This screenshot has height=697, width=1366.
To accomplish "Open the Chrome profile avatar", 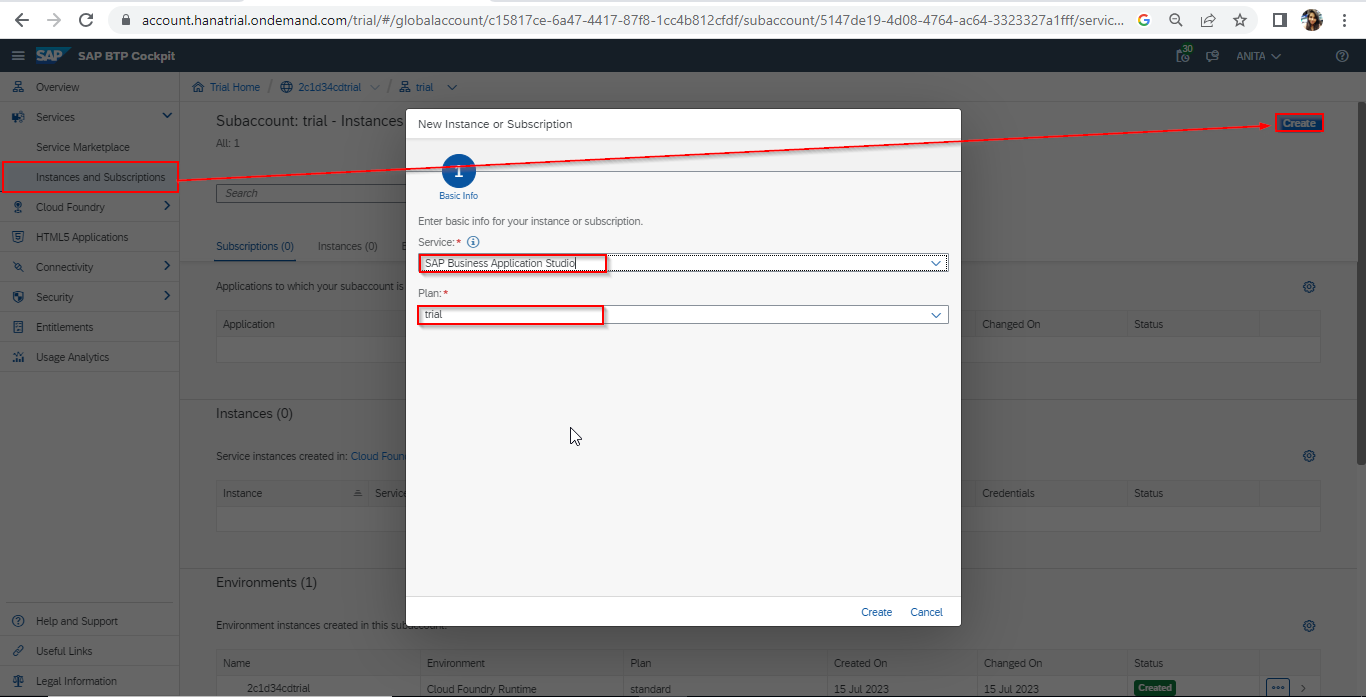I will (1312, 20).
